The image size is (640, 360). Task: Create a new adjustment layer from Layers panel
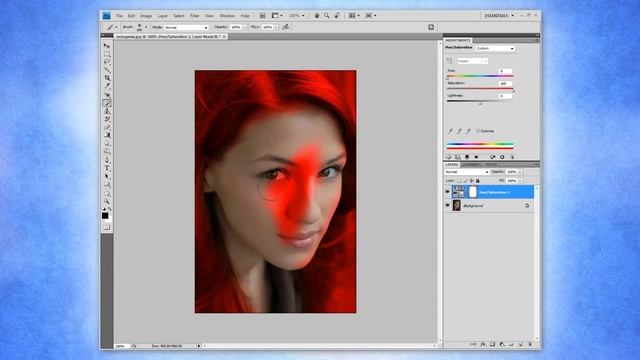[502, 344]
